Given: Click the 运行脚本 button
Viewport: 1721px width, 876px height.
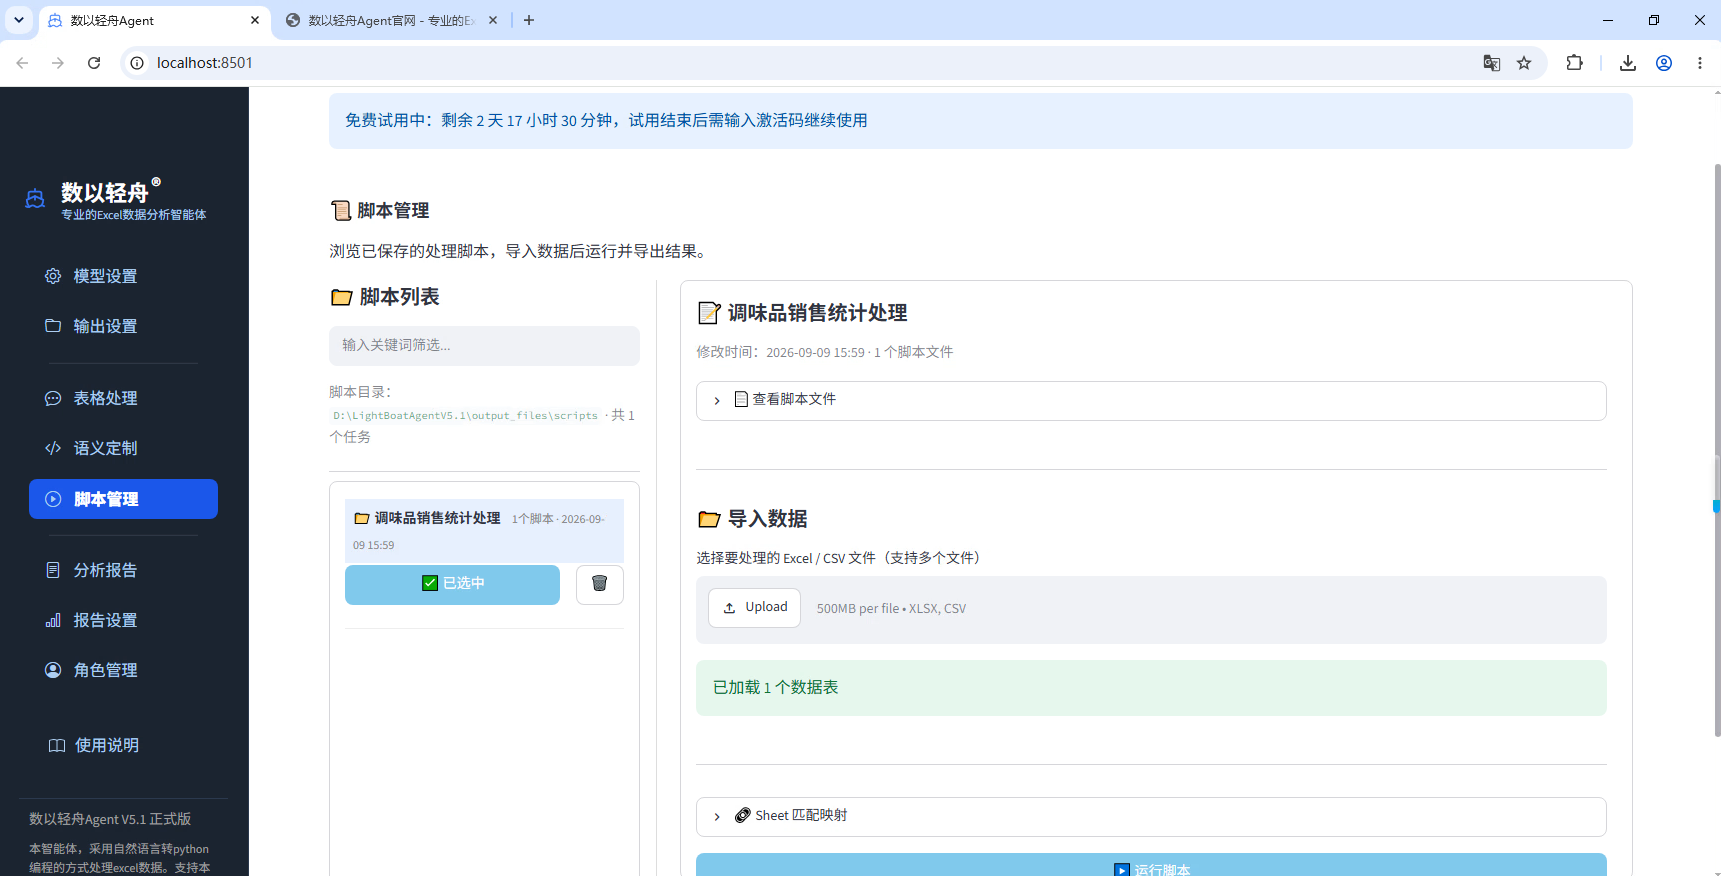Looking at the screenshot, I should point(1151,866).
